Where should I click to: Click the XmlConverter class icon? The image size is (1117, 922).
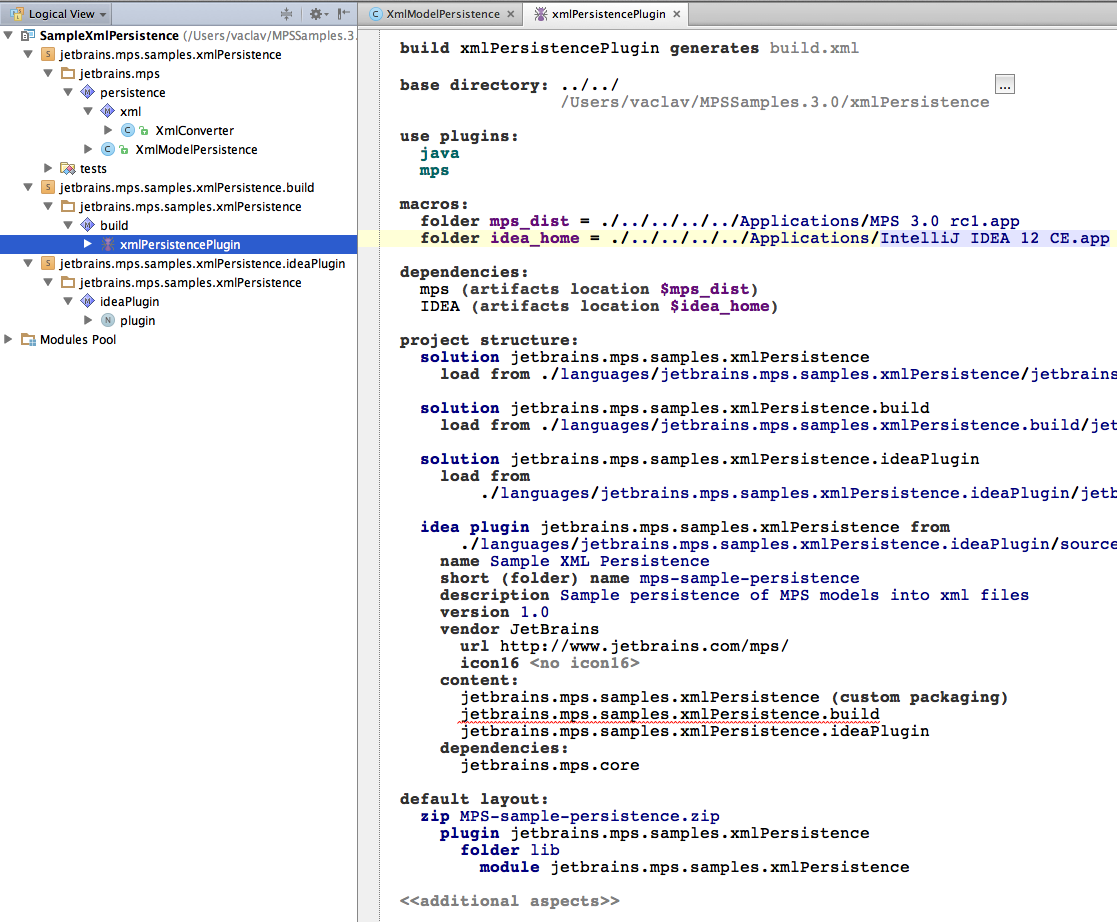(x=128, y=130)
